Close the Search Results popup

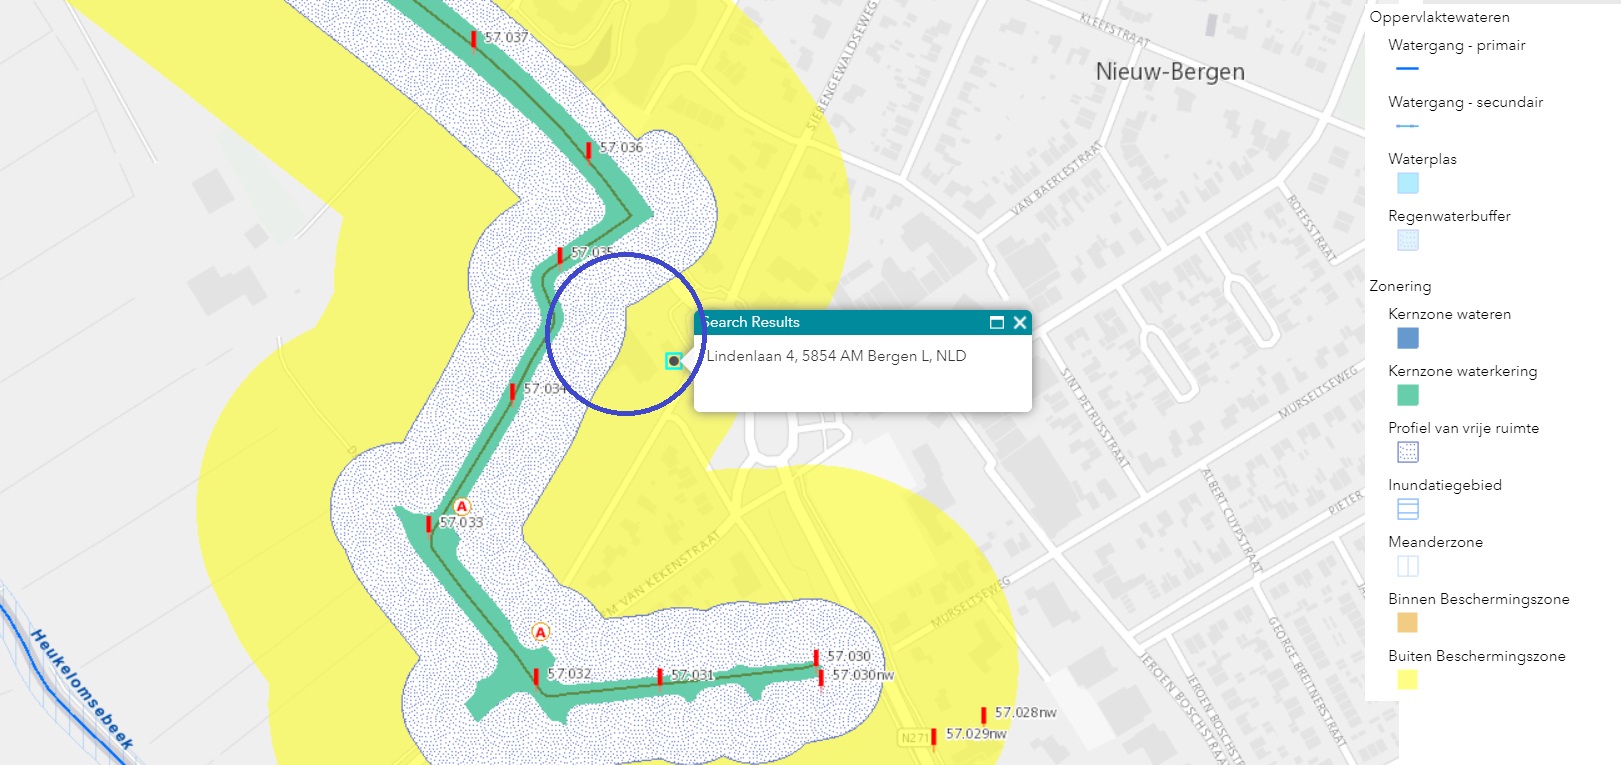coord(1019,322)
